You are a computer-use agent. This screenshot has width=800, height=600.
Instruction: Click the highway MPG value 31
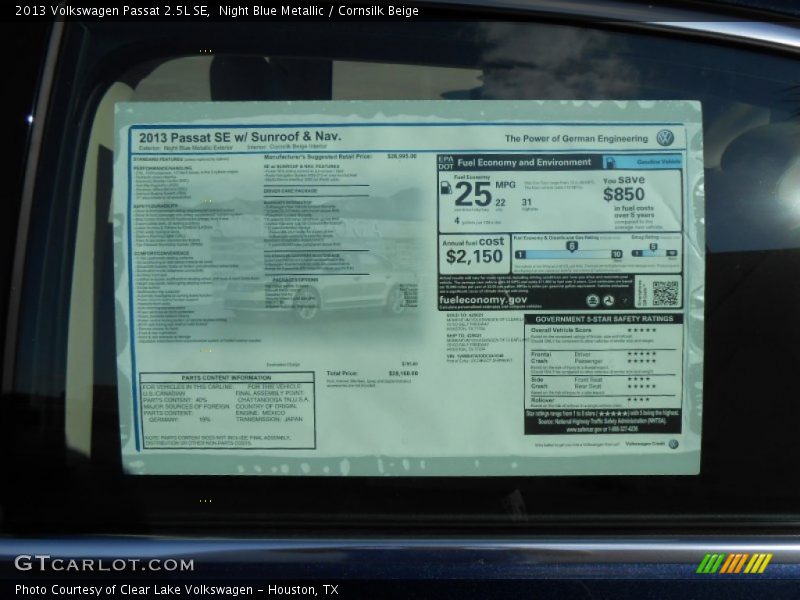pos(527,202)
